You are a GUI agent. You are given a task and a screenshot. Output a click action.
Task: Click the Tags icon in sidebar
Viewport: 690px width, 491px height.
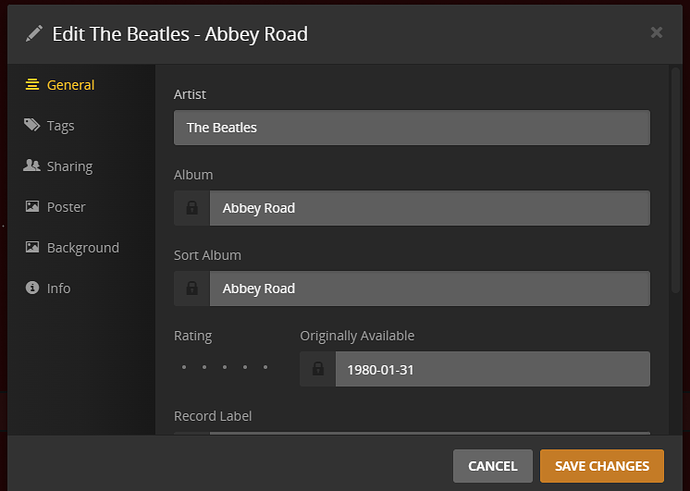click(32, 126)
